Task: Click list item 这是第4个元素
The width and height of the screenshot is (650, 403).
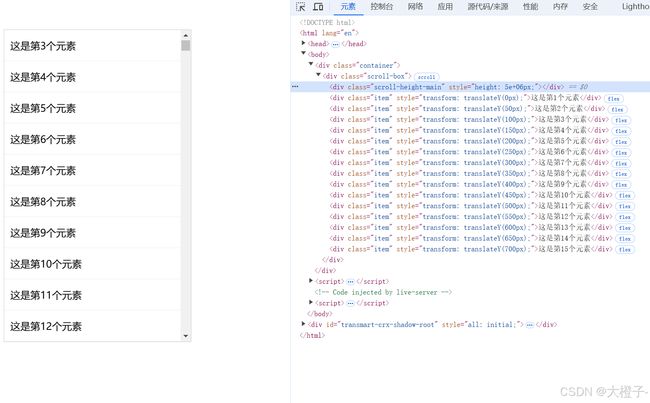Action: tap(92, 77)
